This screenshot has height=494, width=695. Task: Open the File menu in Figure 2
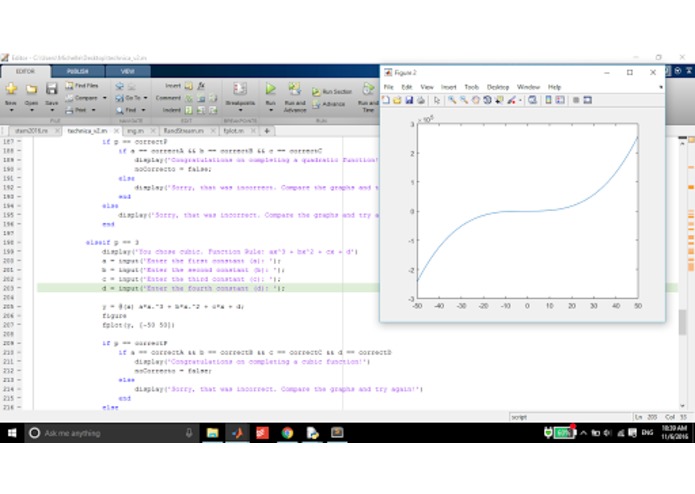pyautogui.click(x=389, y=87)
